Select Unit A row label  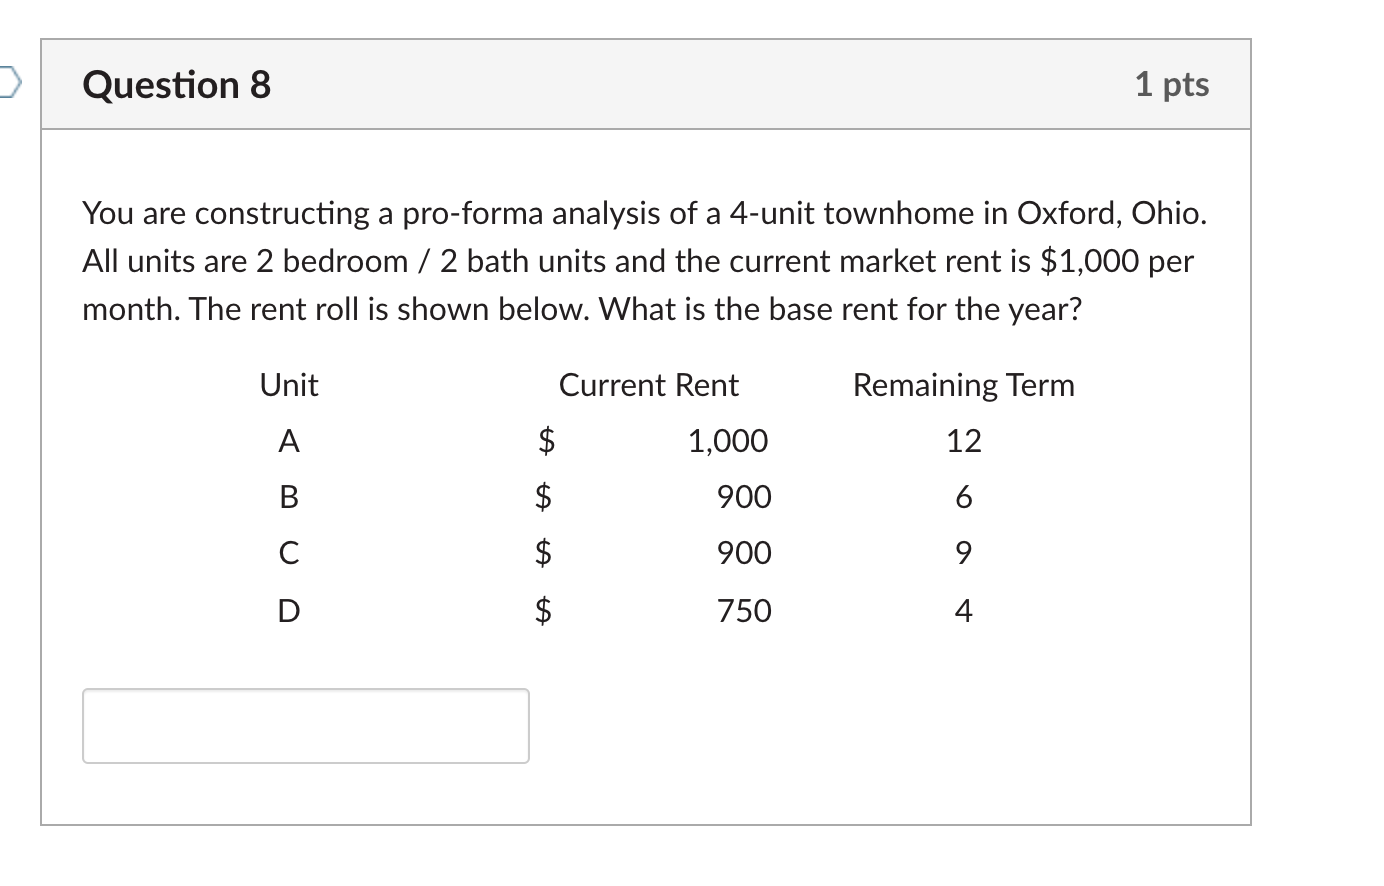[288, 441]
